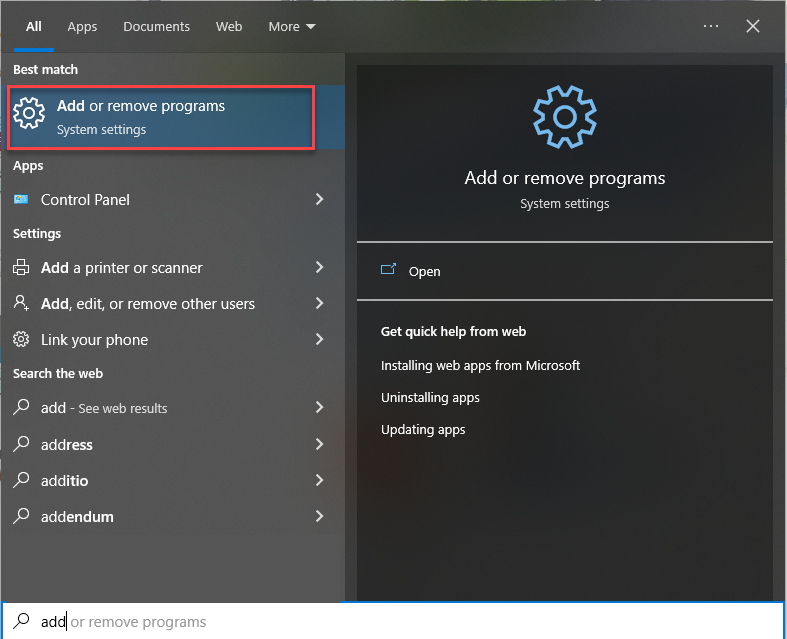
Task: Expand the Add, edit, or remove other users arrow
Action: point(320,303)
